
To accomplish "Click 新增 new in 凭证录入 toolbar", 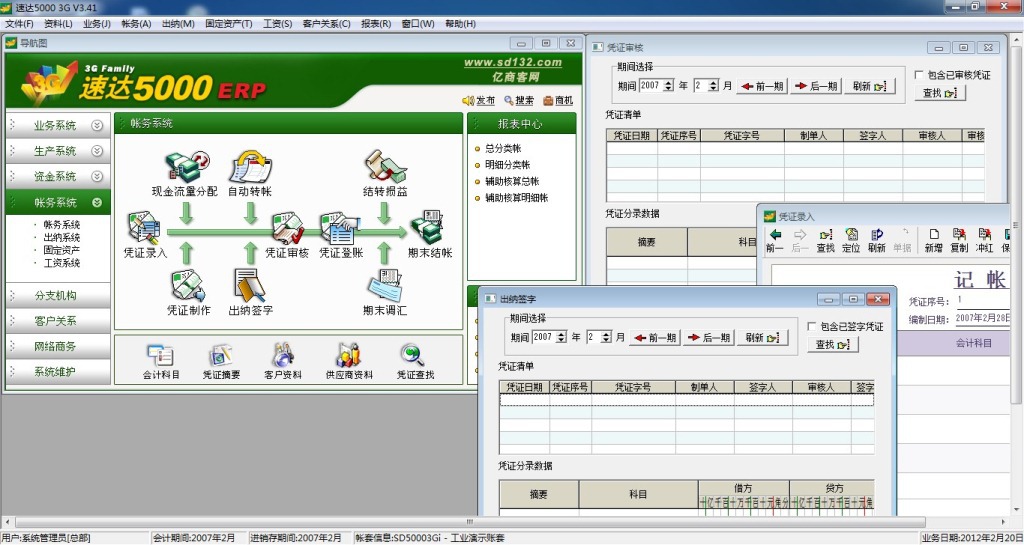I will click(933, 240).
